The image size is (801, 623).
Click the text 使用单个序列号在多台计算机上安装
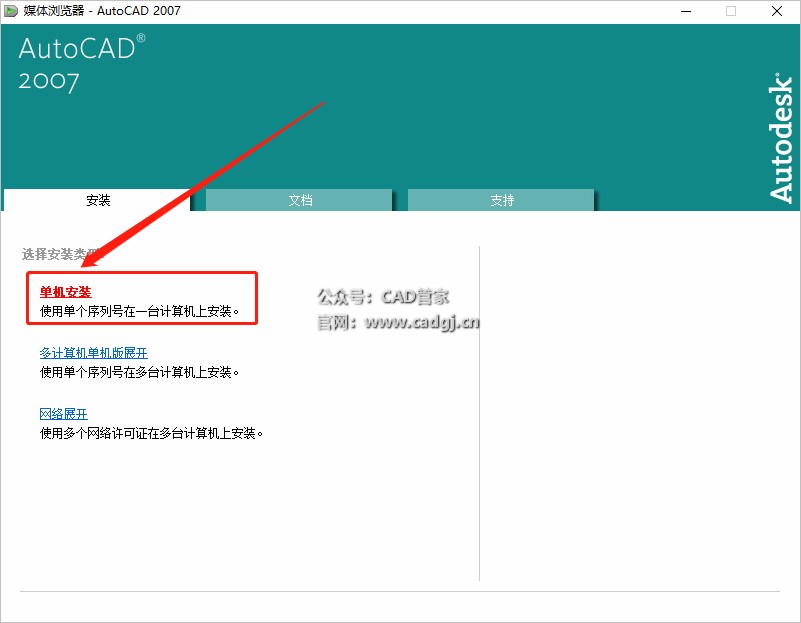pos(139,372)
